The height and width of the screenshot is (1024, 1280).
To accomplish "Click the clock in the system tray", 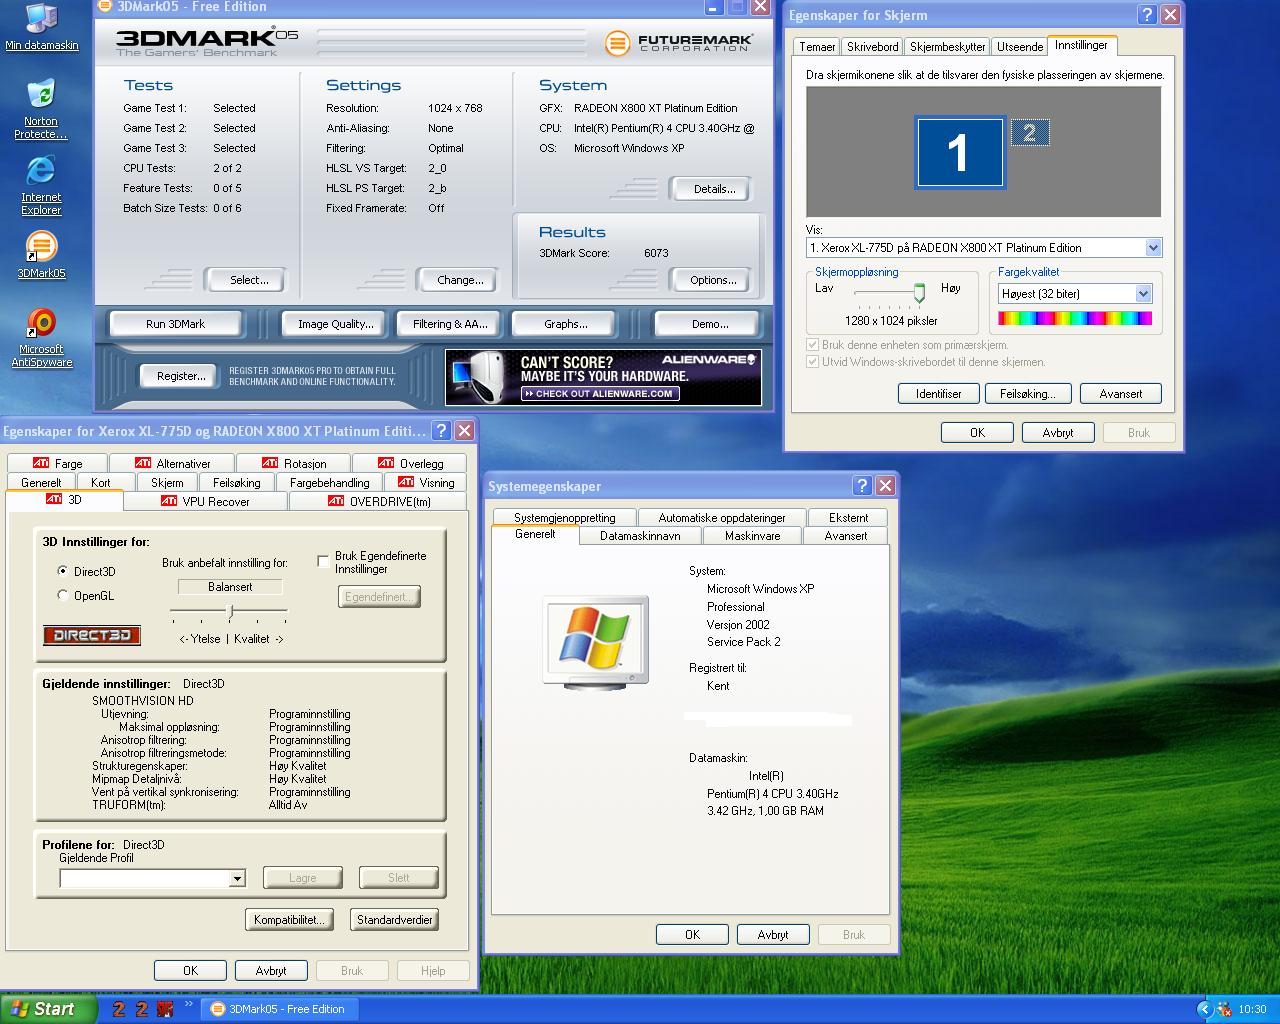I will pos(1252,1009).
